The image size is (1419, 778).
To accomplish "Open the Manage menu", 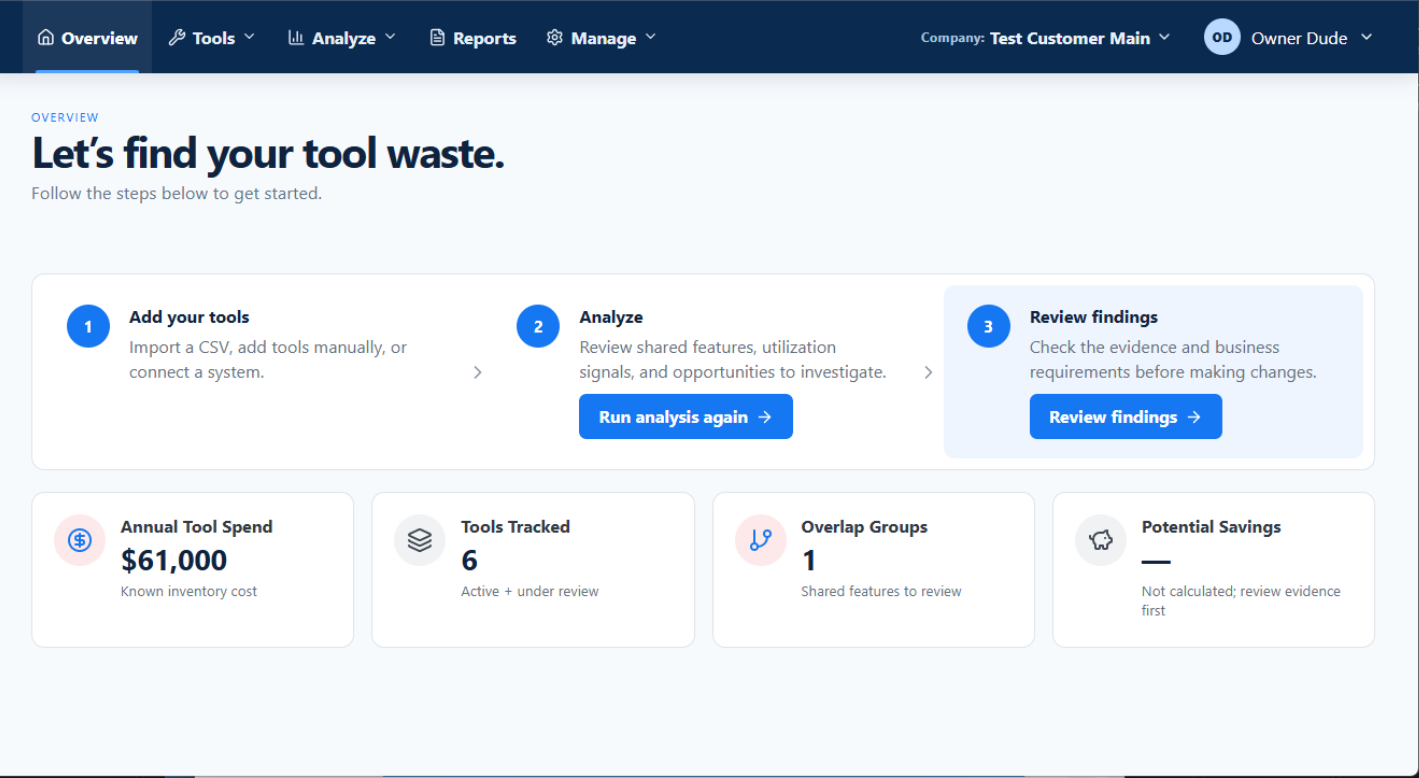I will 602,37.
